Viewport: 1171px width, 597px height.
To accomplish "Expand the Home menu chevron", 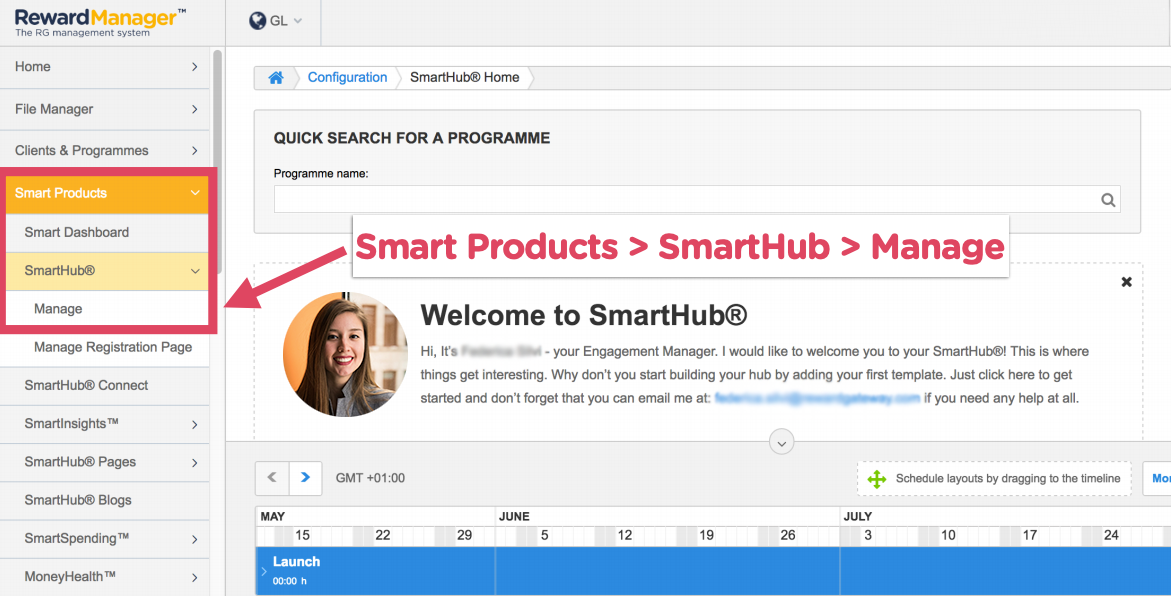I will pyautogui.click(x=195, y=66).
